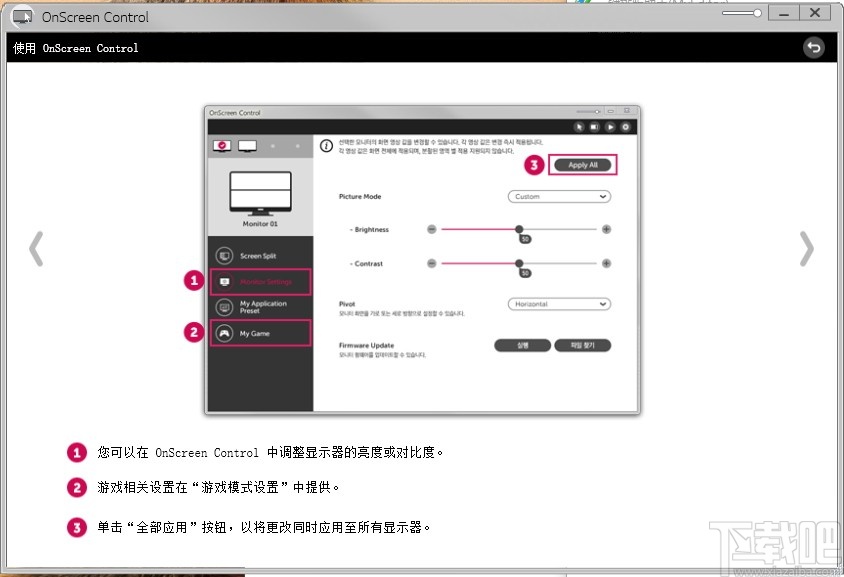The image size is (844, 577).
Task: Click the monitor identify icon in the toolbar
Action: (x=596, y=125)
